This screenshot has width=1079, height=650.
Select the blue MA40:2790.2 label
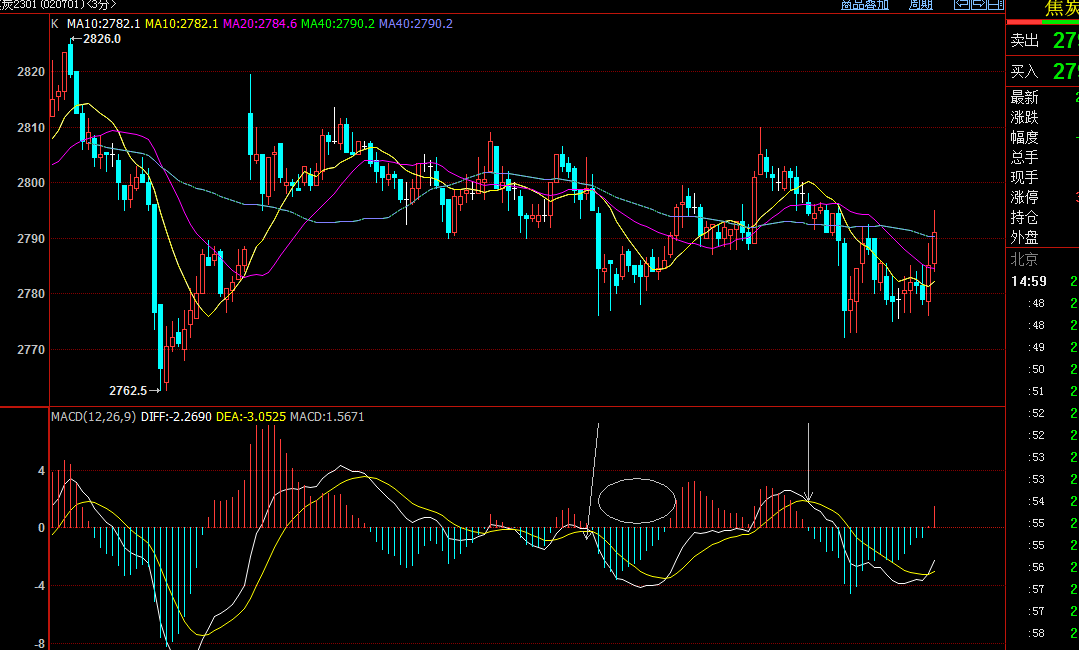point(416,23)
